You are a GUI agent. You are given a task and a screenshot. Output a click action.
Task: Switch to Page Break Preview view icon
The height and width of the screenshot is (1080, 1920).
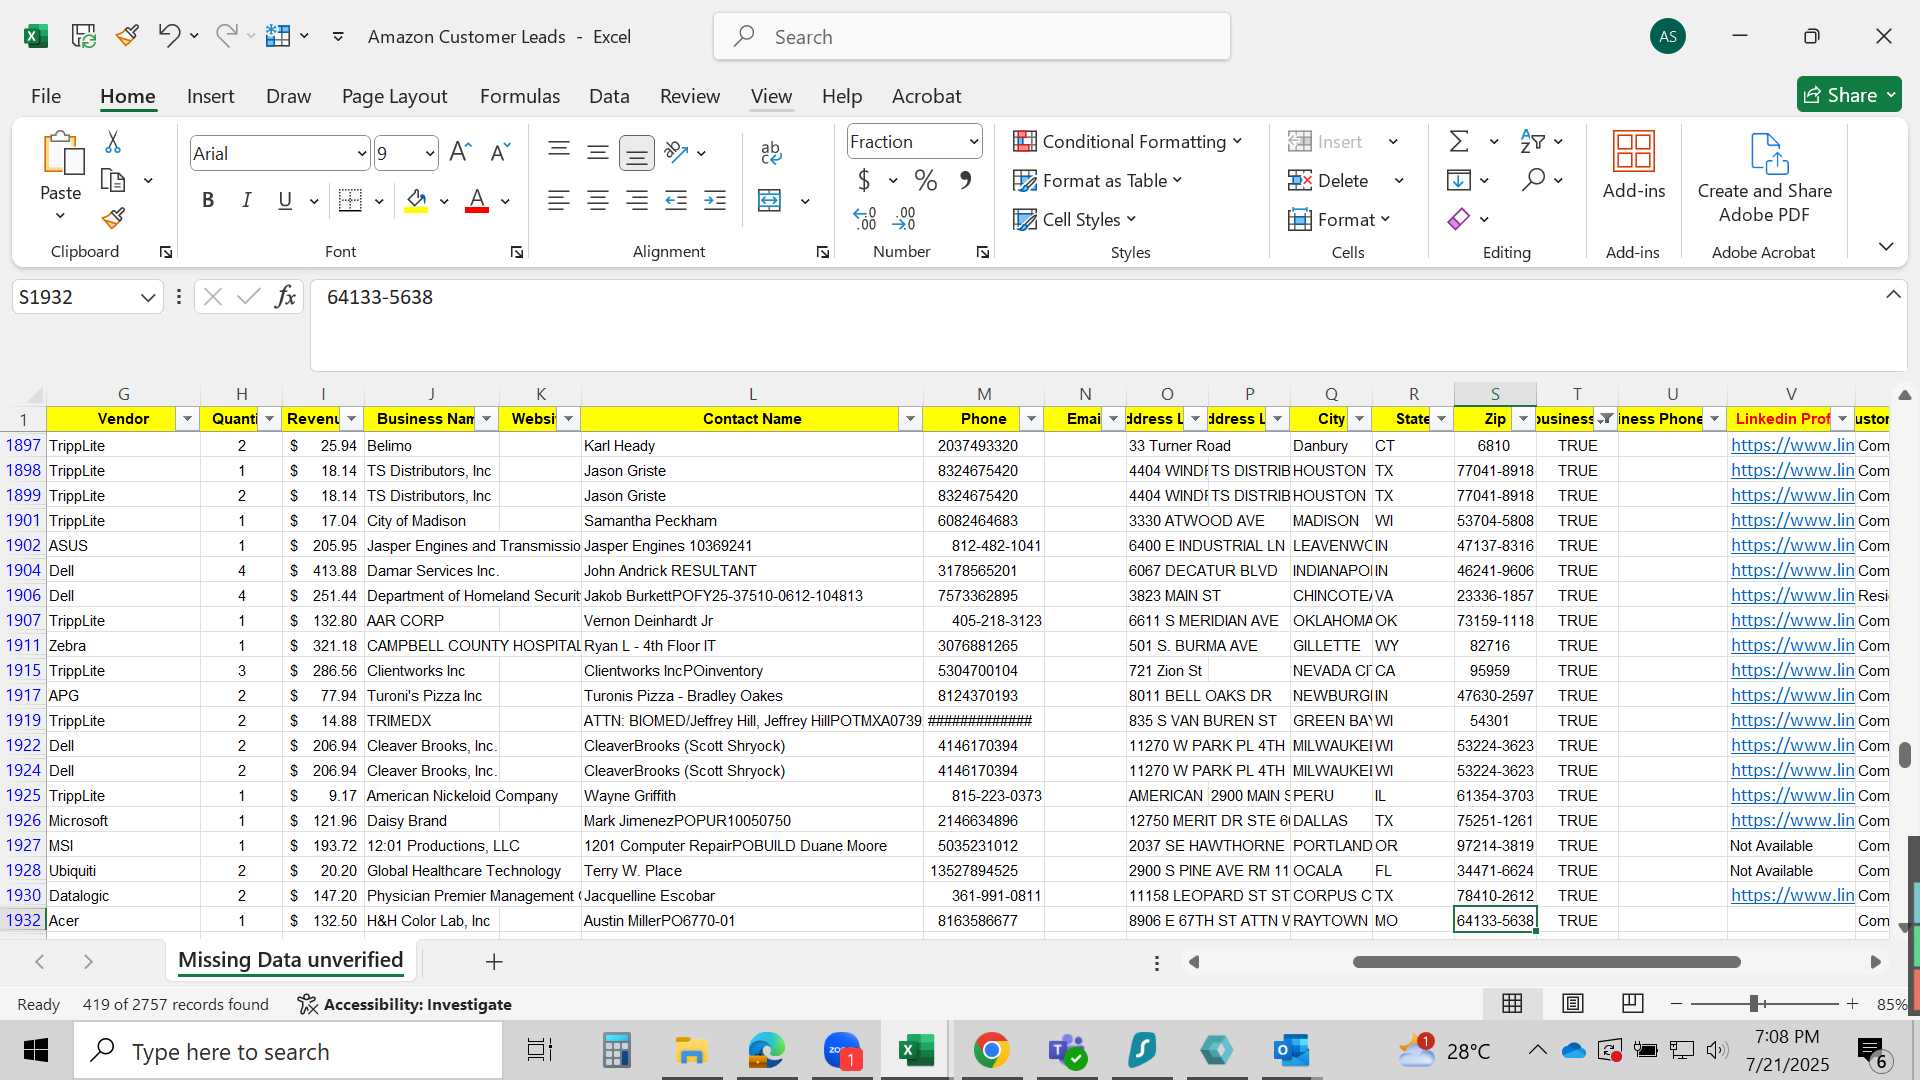click(x=1633, y=1003)
